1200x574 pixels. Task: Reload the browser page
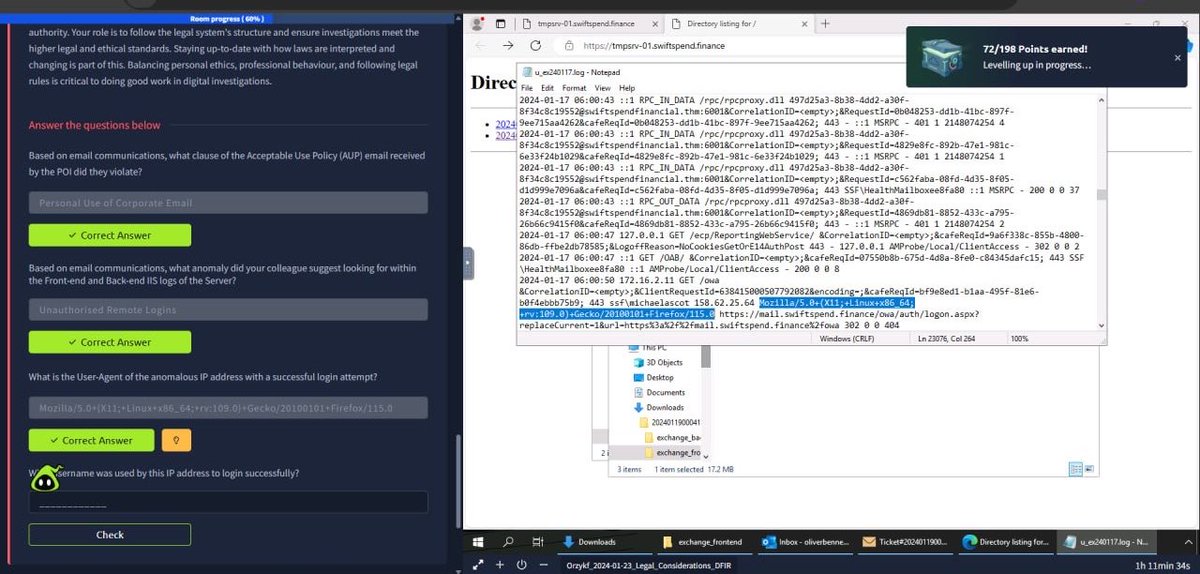click(x=535, y=46)
